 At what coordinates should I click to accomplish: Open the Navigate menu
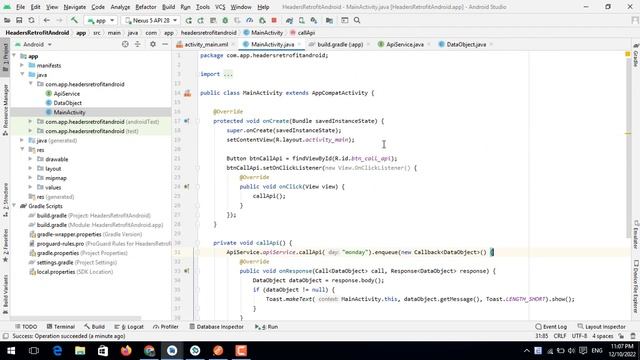75,7
